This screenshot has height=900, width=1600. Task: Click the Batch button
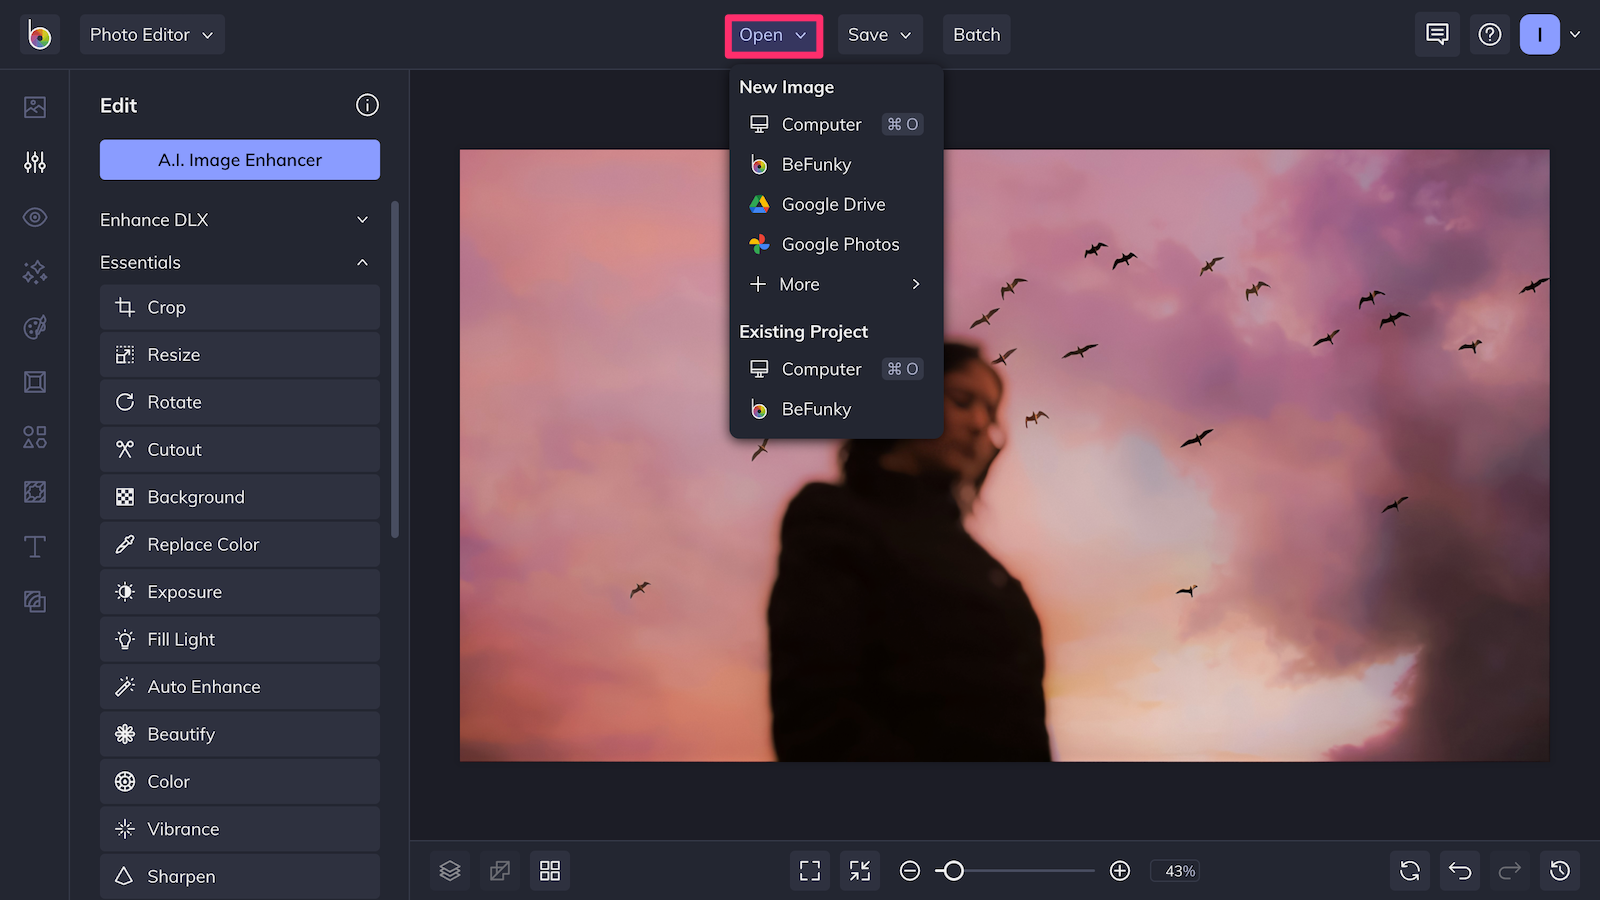point(976,34)
